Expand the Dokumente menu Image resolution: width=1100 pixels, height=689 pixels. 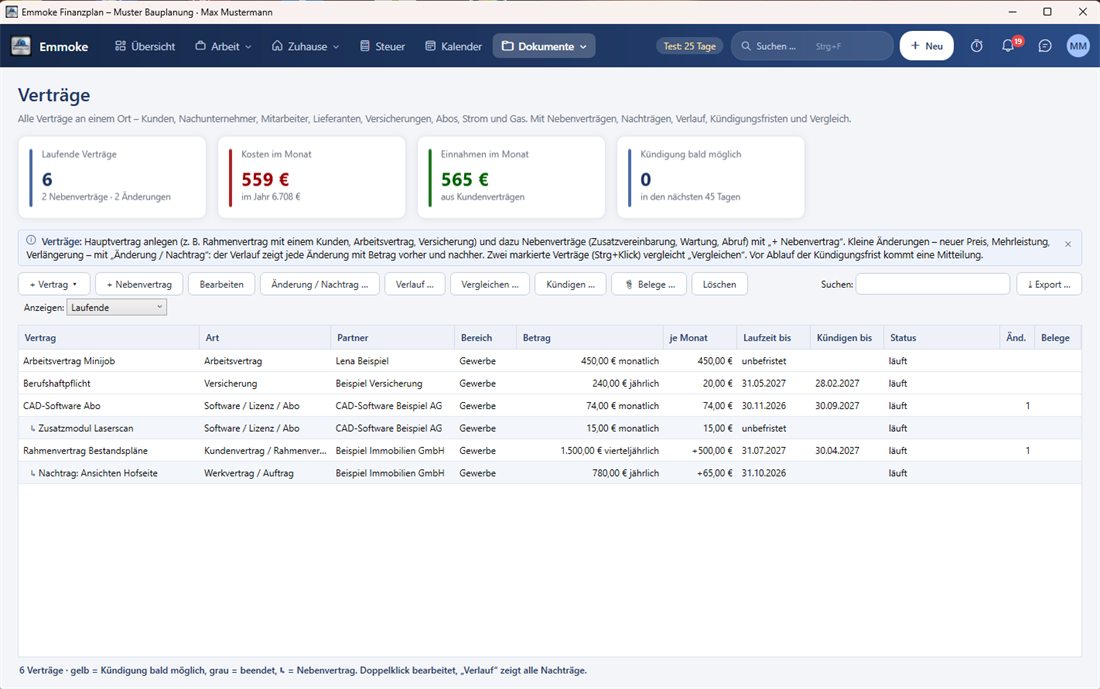[544, 46]
